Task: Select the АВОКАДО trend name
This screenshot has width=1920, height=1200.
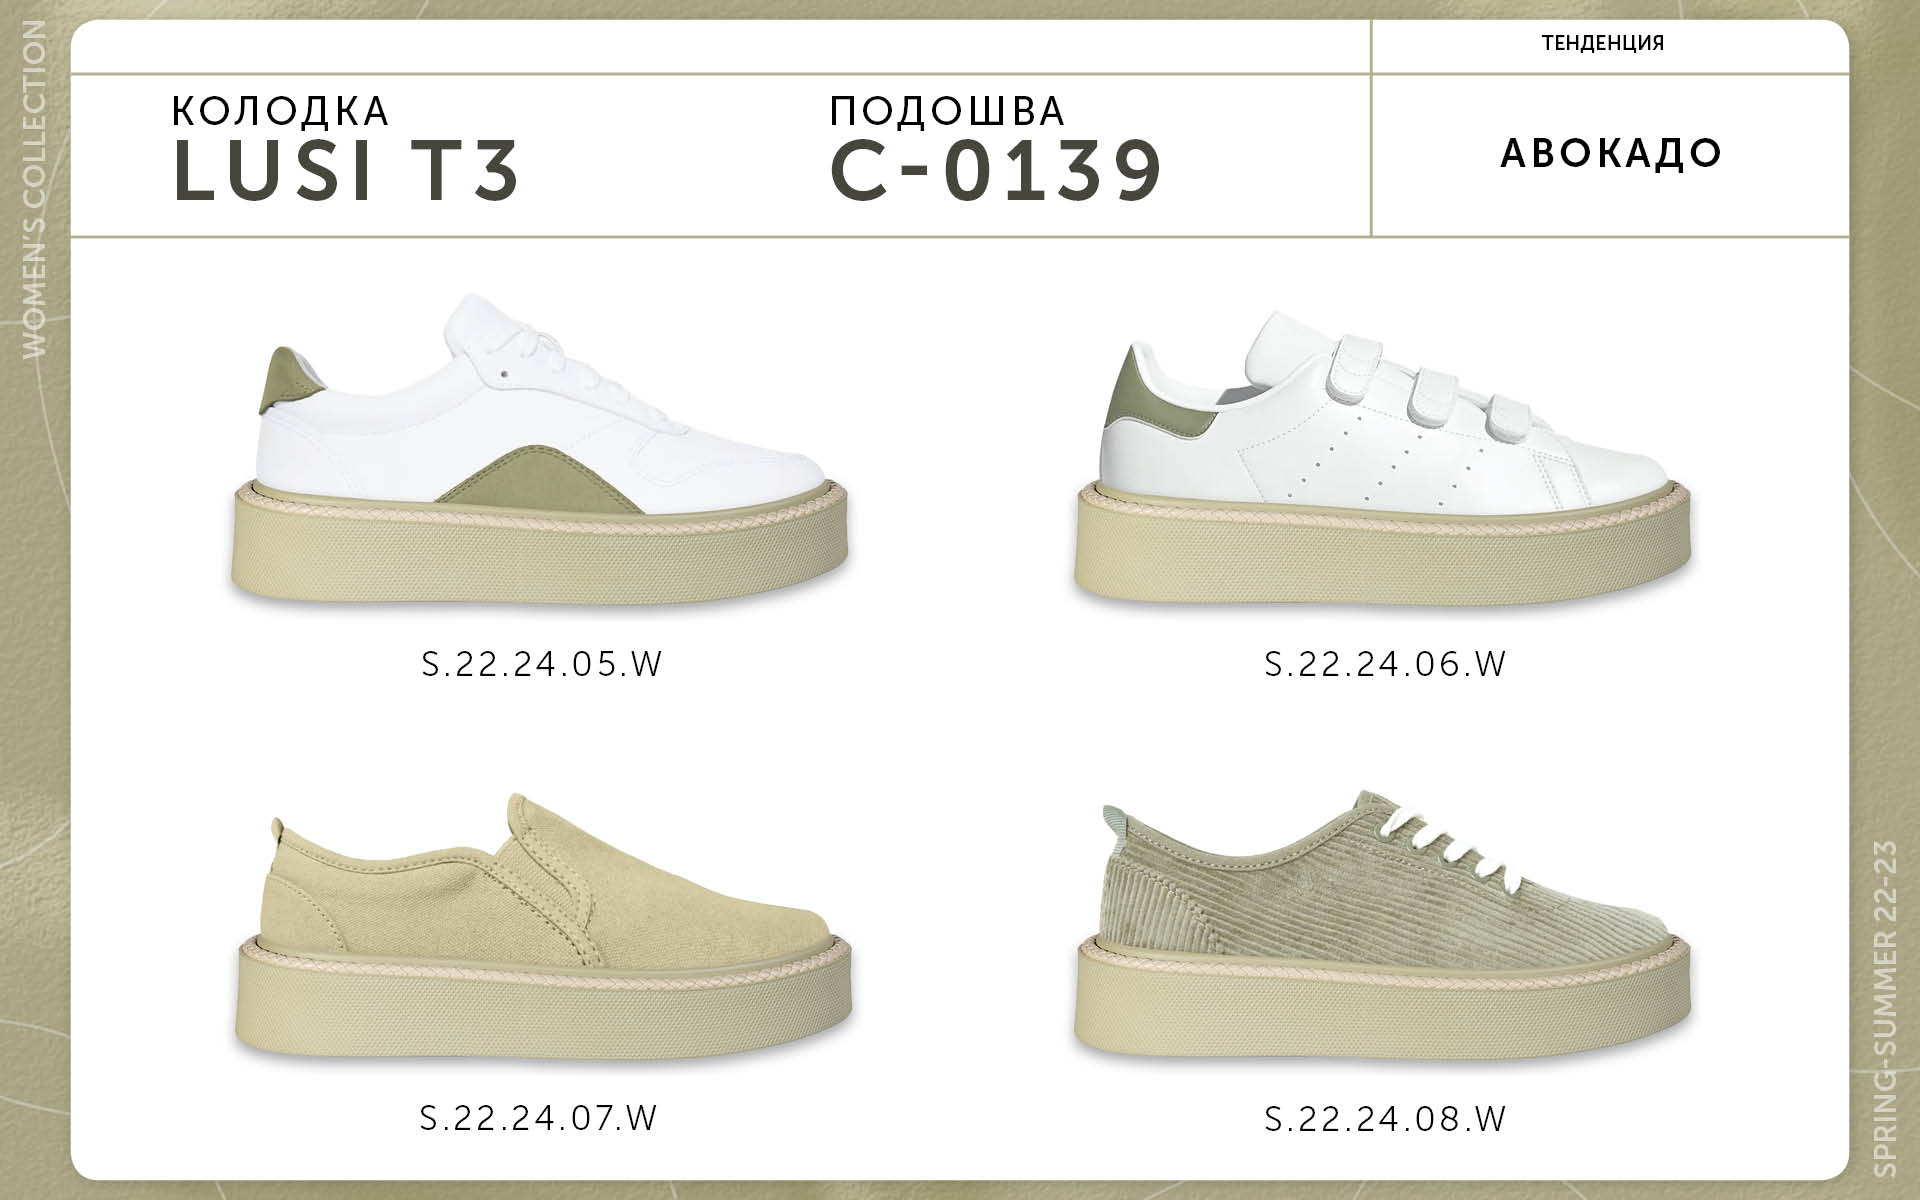Action: (x=1611, y=153)
